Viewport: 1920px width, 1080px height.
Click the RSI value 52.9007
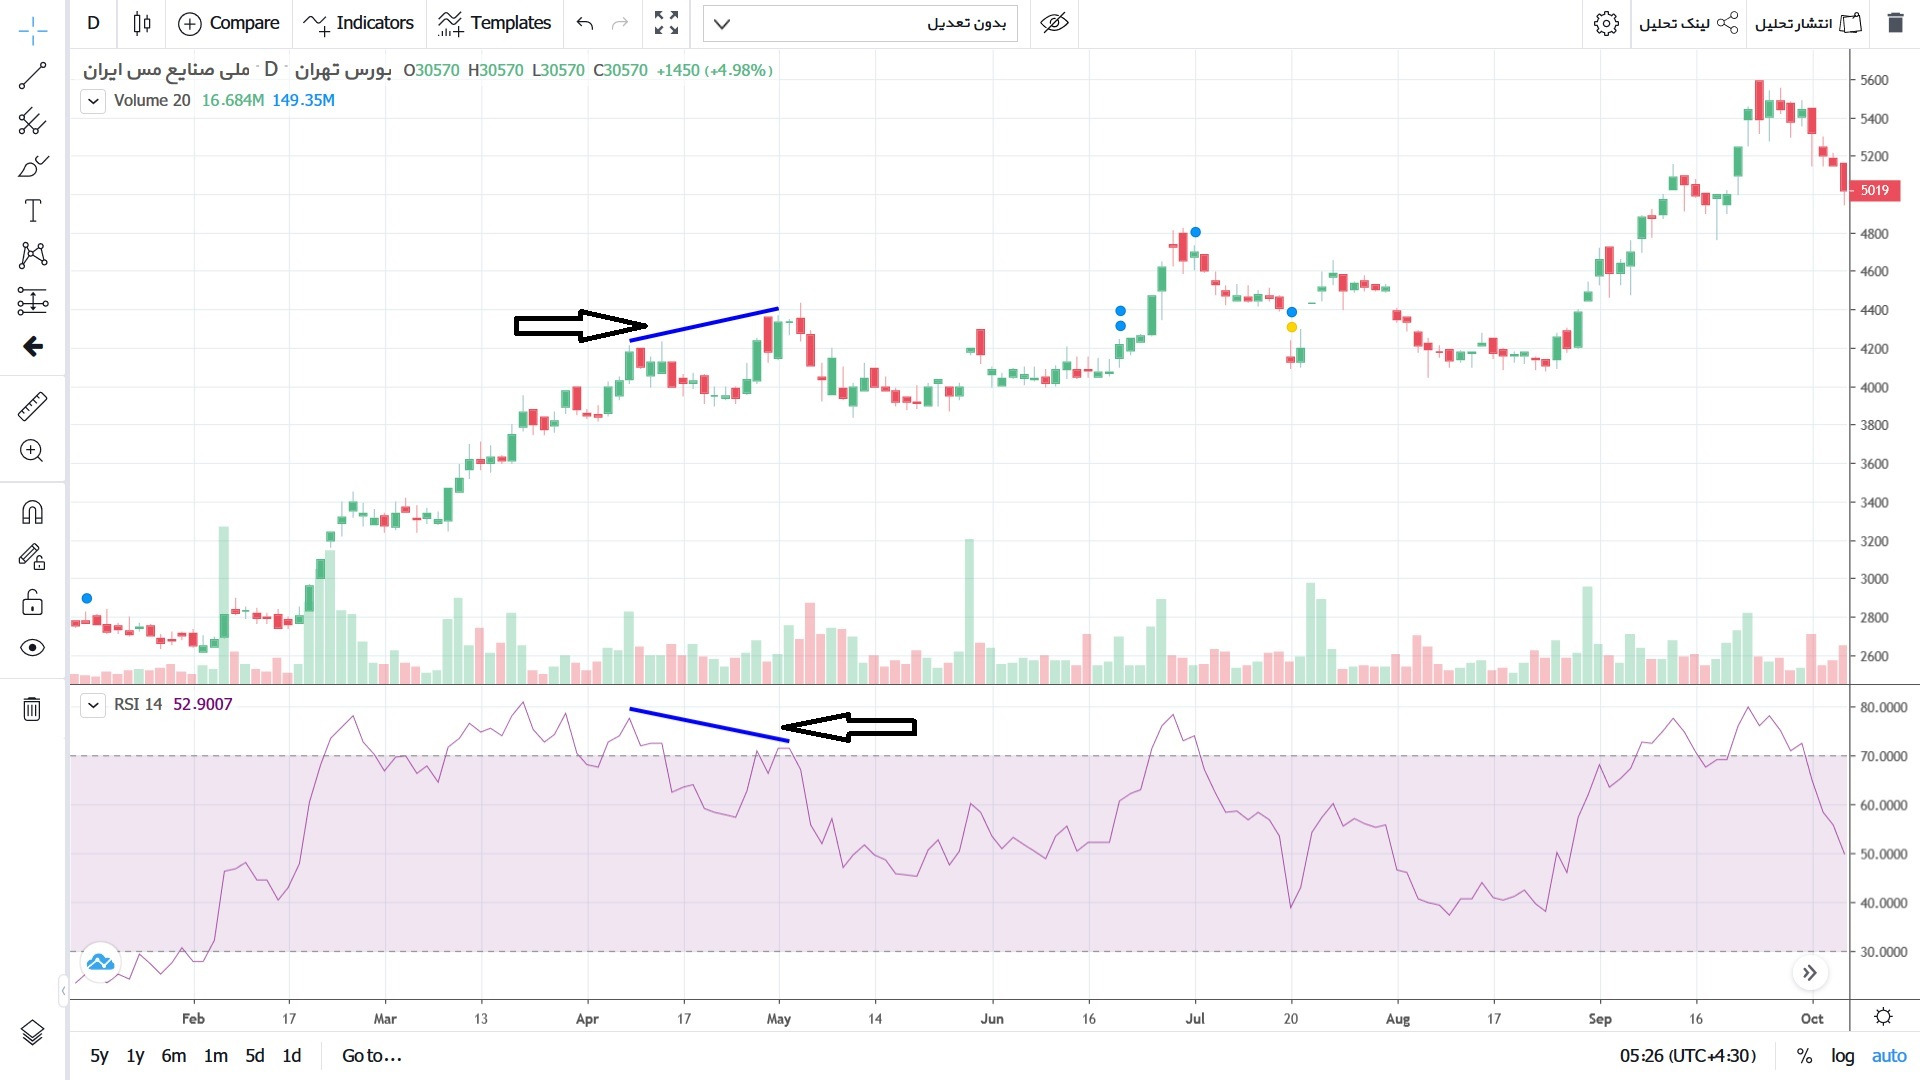click(203, 705)
